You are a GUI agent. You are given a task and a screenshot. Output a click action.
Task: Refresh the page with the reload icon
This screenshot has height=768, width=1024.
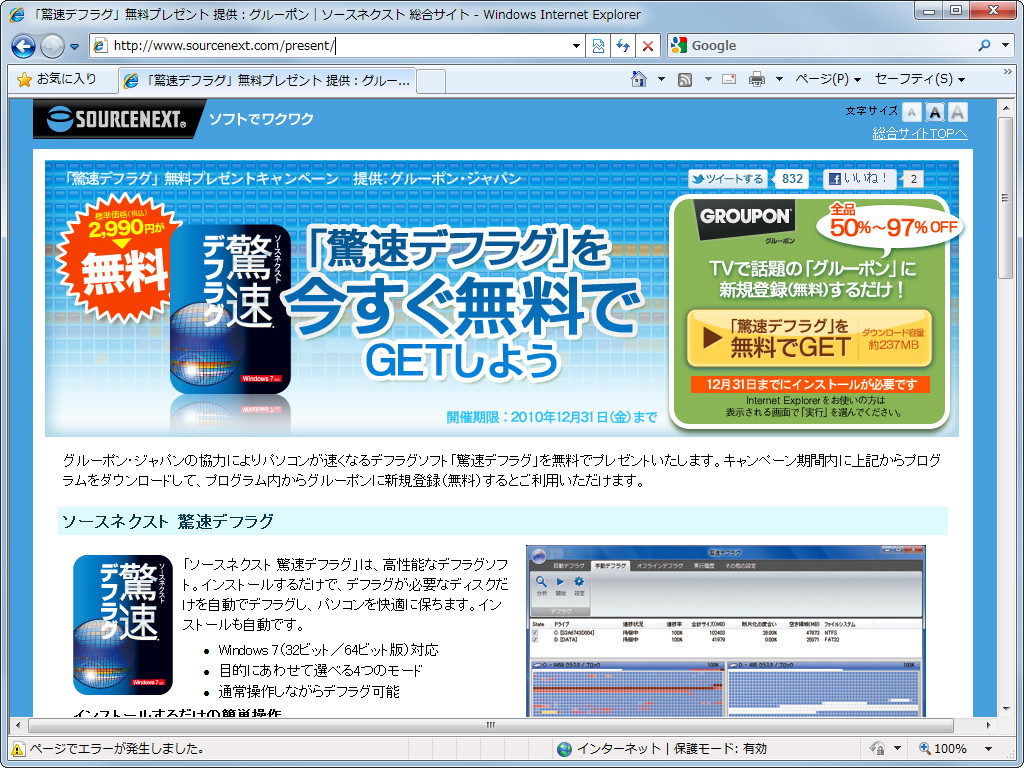(623, 46)
